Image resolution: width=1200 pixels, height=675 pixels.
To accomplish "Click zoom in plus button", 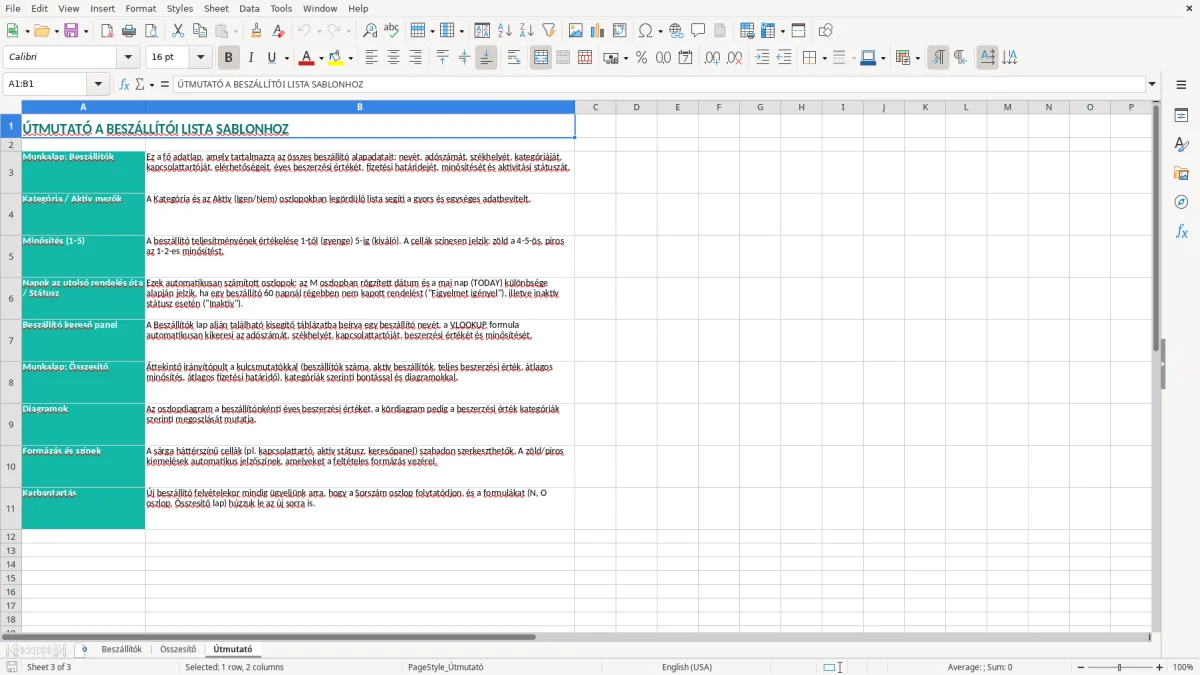I will coord(1159,667).
